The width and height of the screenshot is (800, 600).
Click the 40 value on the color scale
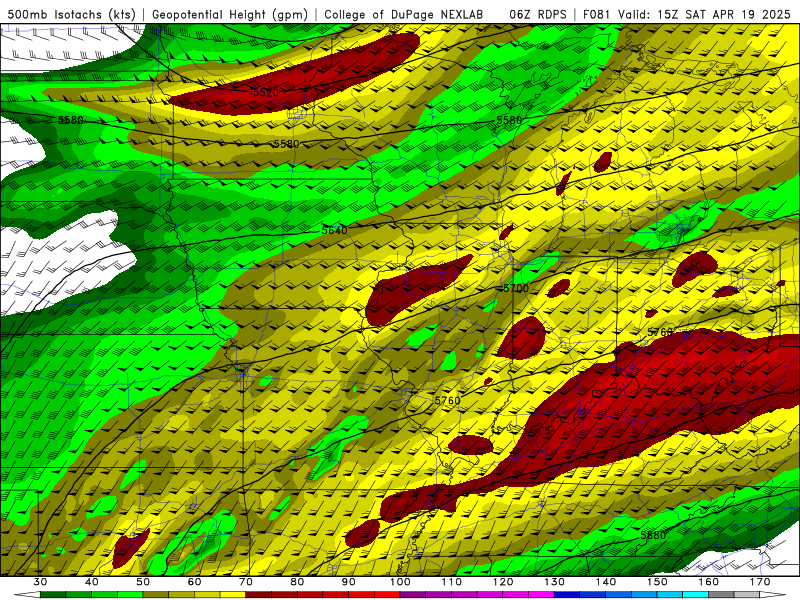coord(92,582)
